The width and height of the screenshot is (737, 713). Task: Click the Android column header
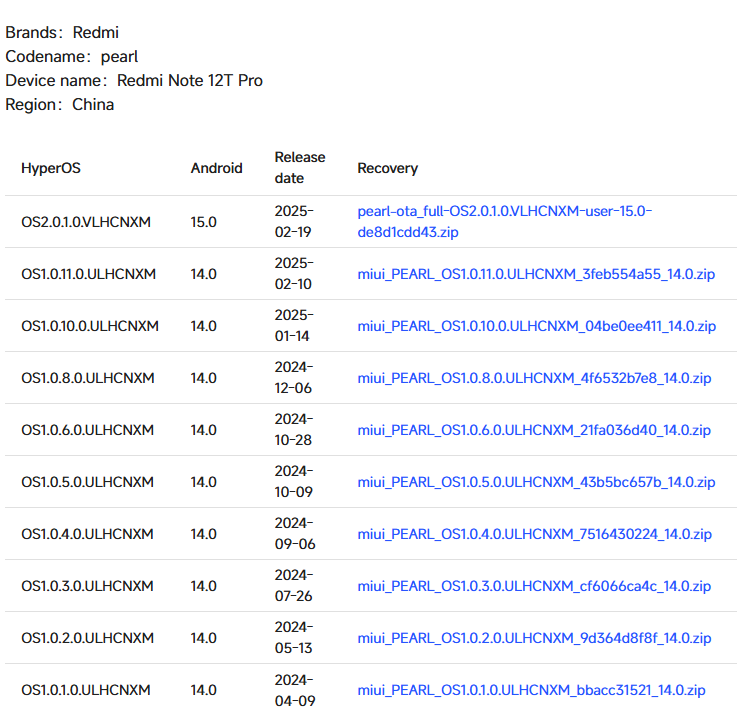point(216,168)
